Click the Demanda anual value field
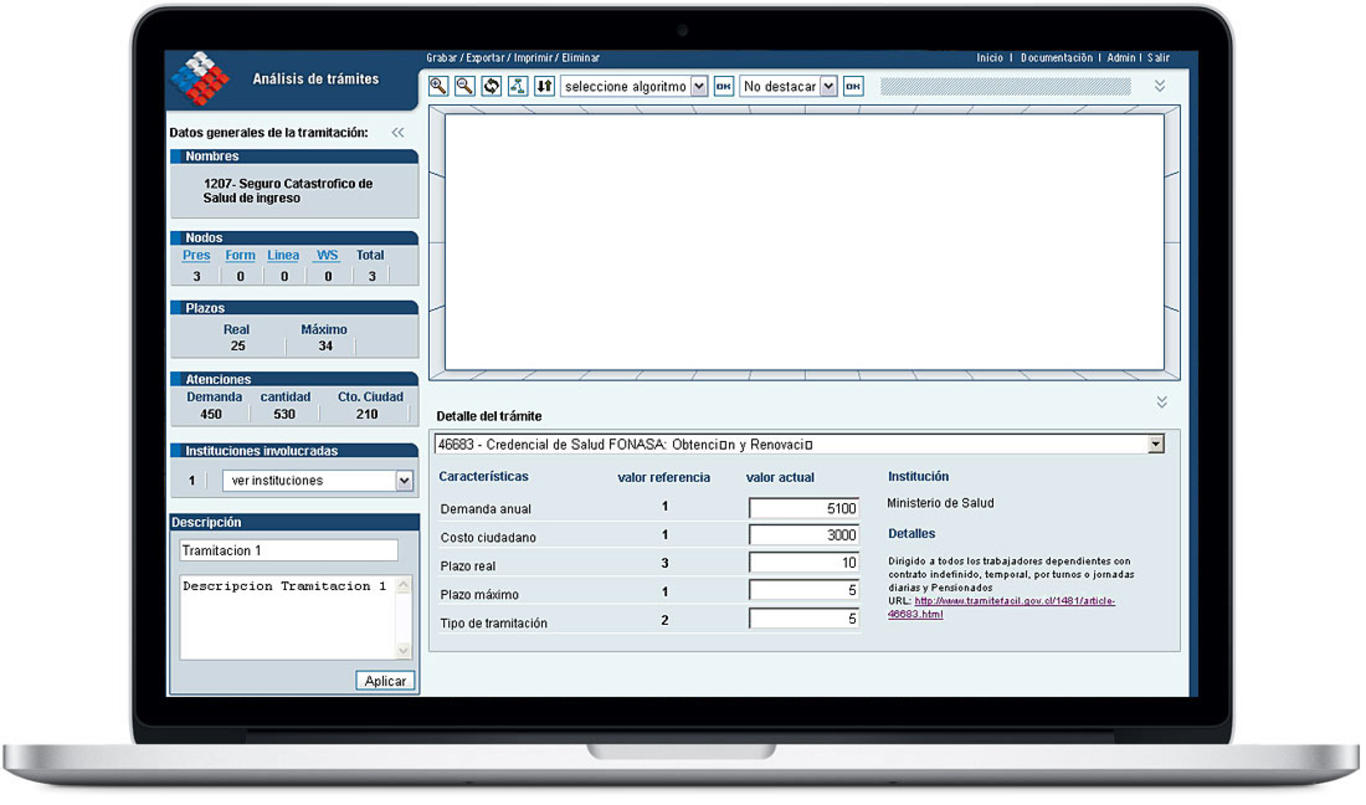The image size is (1366, 805). pos(804,508)
